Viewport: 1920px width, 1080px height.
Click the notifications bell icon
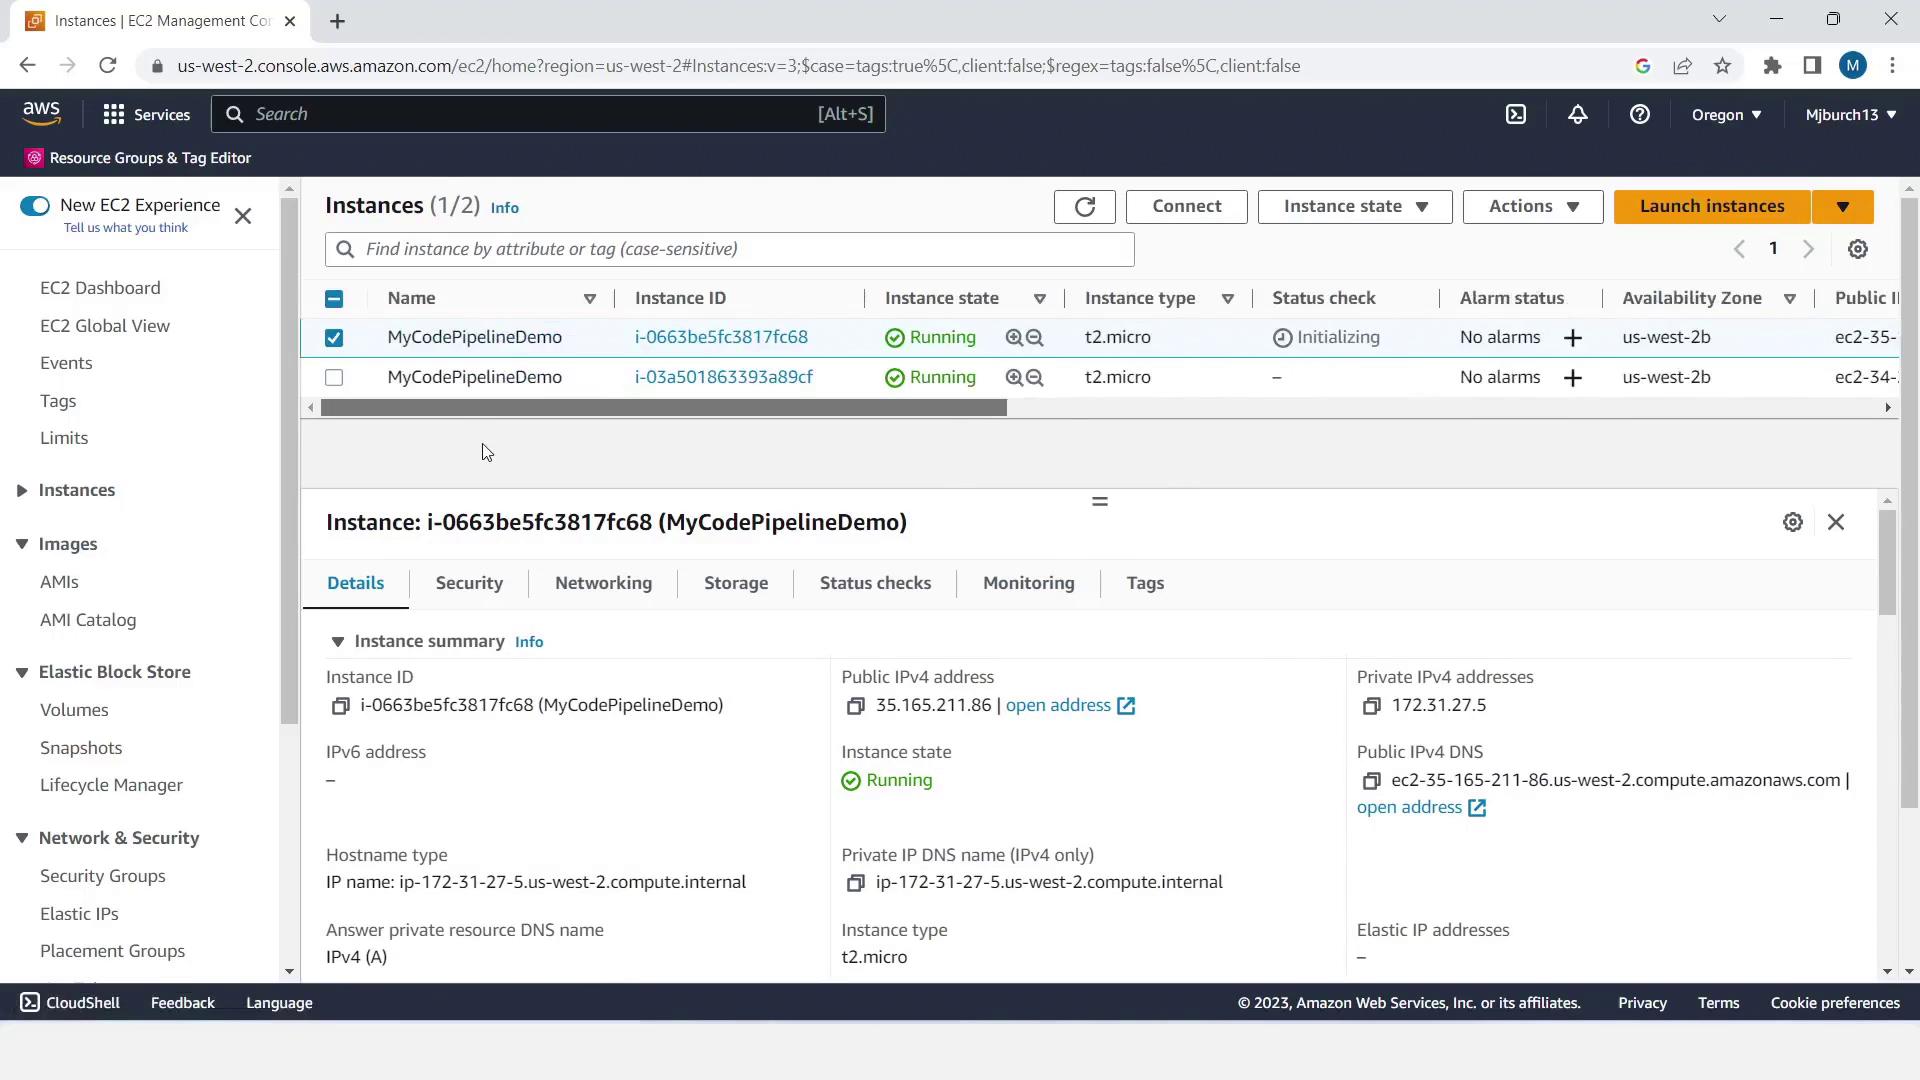1577,115
